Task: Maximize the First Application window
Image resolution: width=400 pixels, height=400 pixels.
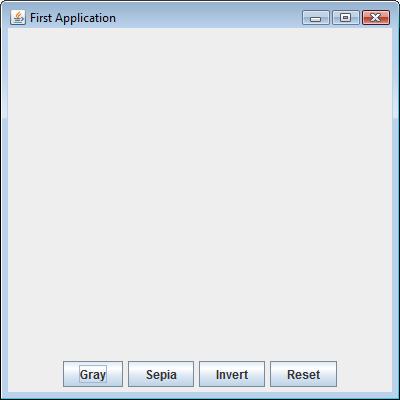Action: (x=346, y=18)
